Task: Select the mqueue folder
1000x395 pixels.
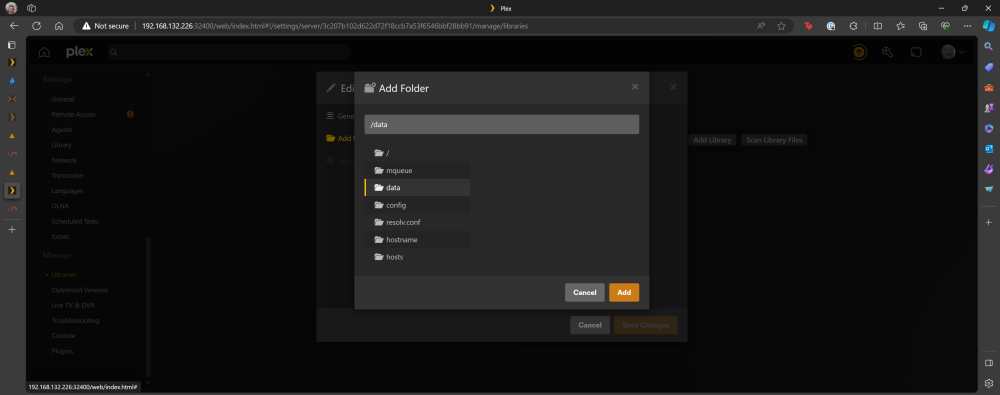Action: pos(417,170)
